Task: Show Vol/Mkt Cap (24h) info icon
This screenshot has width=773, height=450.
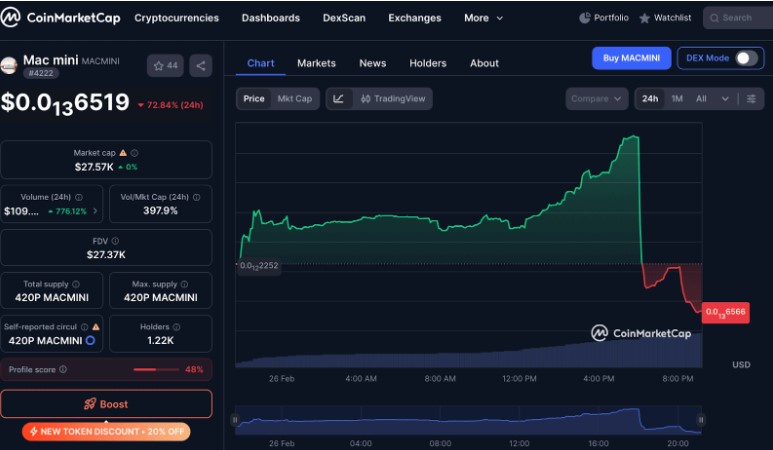Action: click(x=197, y=197)
